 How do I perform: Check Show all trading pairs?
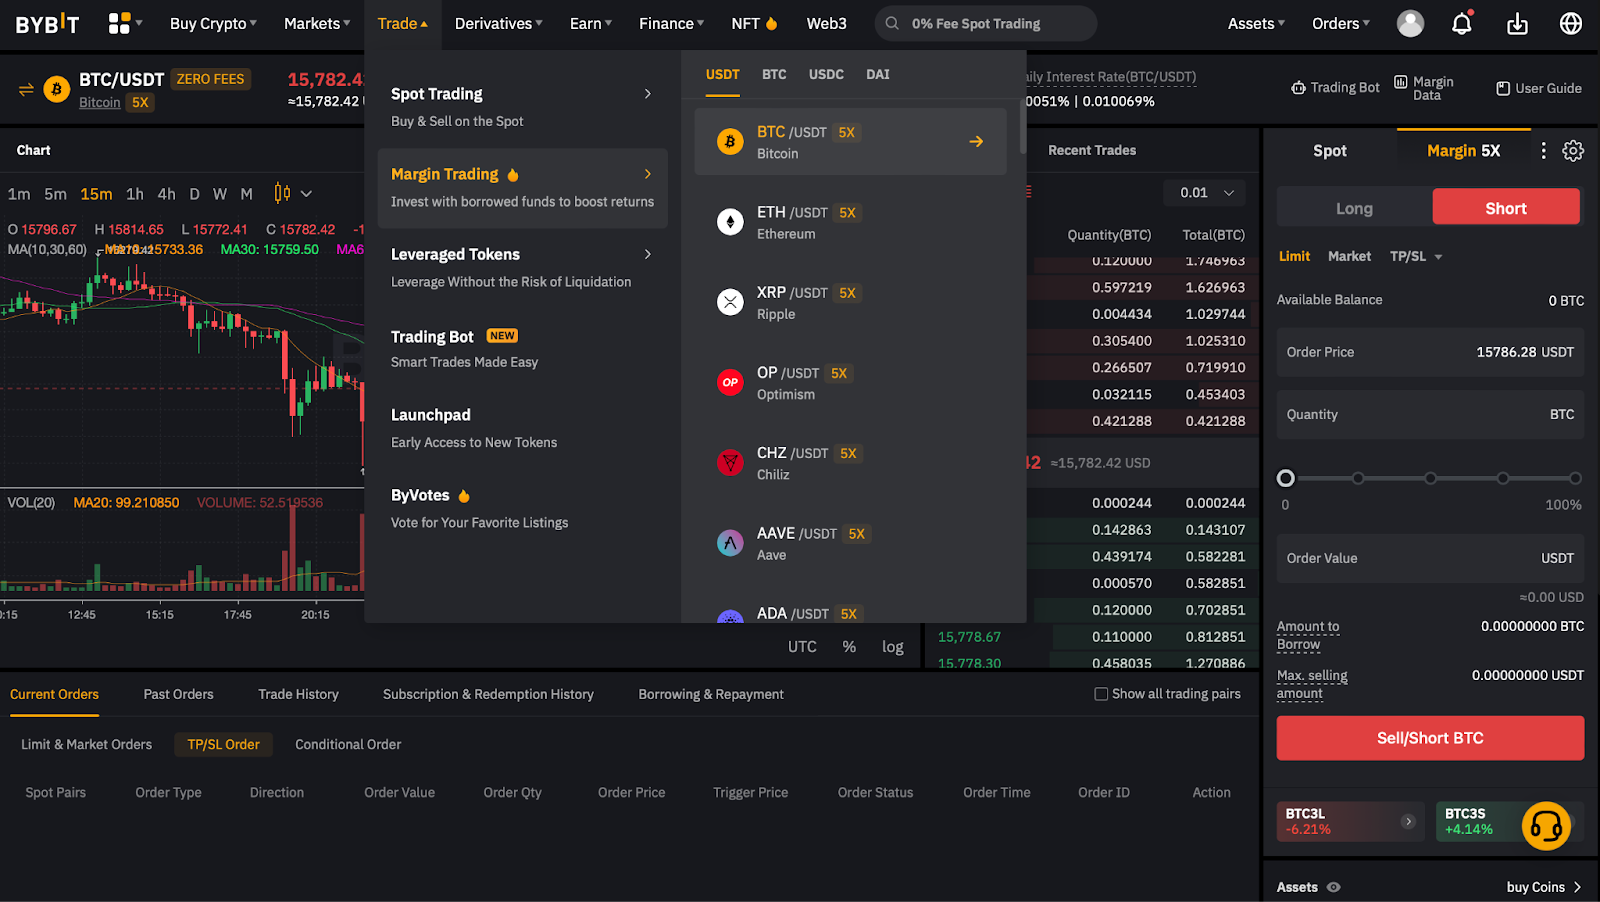click(1101, 694)
